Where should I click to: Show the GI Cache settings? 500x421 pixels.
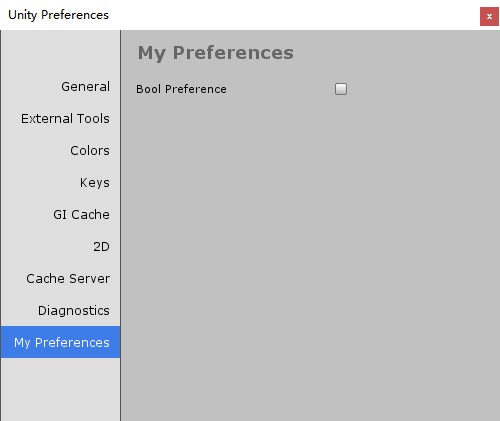pyautogui.click(x=60, y=215)
